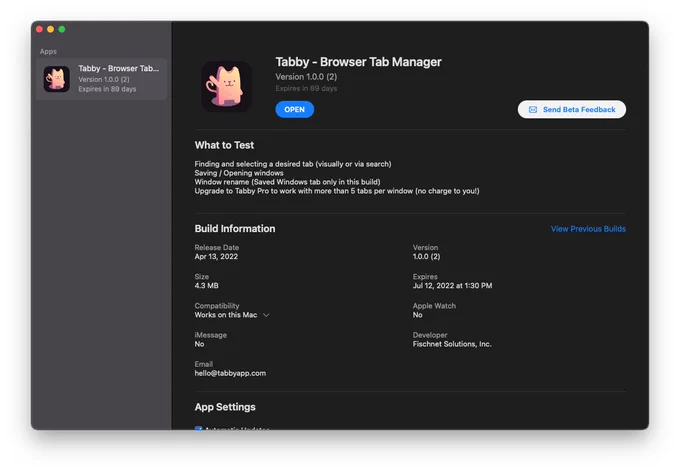This screenshot has width=680, height=471.
Task: Click the Apps sidebar section label
Action: click(x=48, y=51)
